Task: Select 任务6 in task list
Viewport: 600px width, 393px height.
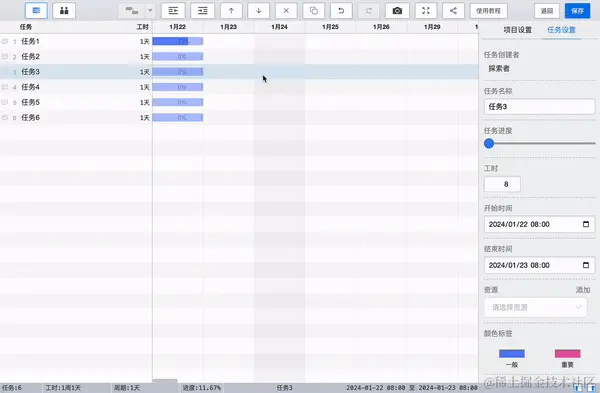Action: pos(30,117)
